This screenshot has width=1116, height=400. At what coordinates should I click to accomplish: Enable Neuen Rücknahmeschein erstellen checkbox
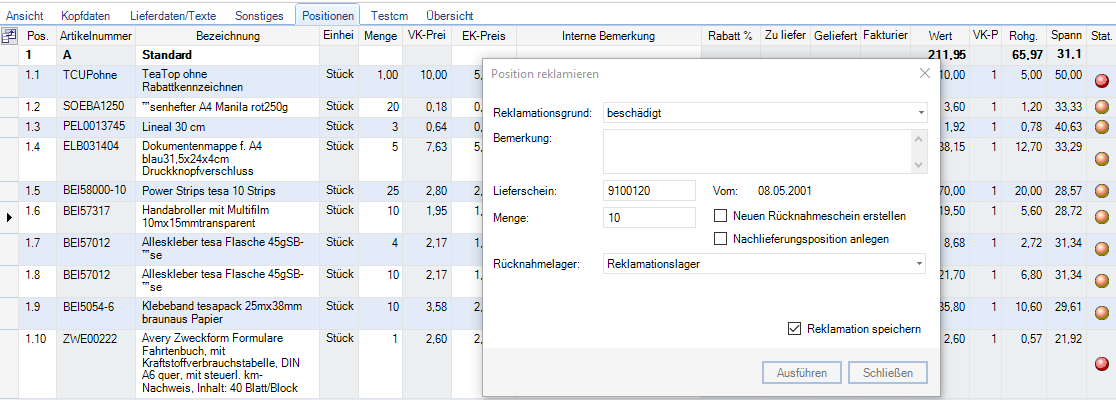[x=721, y=215]
